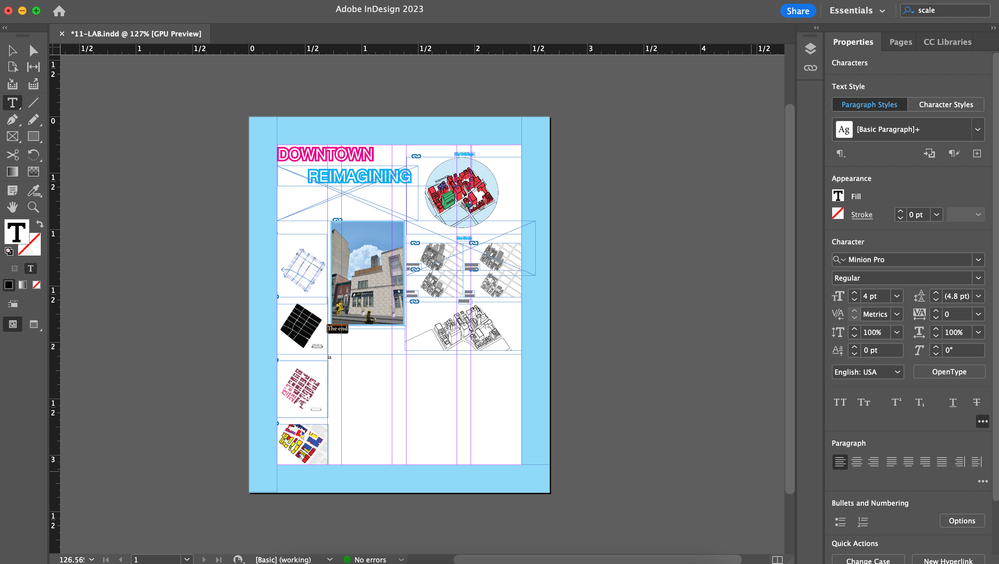Swap fill and stroke arrow
Viewport: 999px width, 564px height.
40,224
